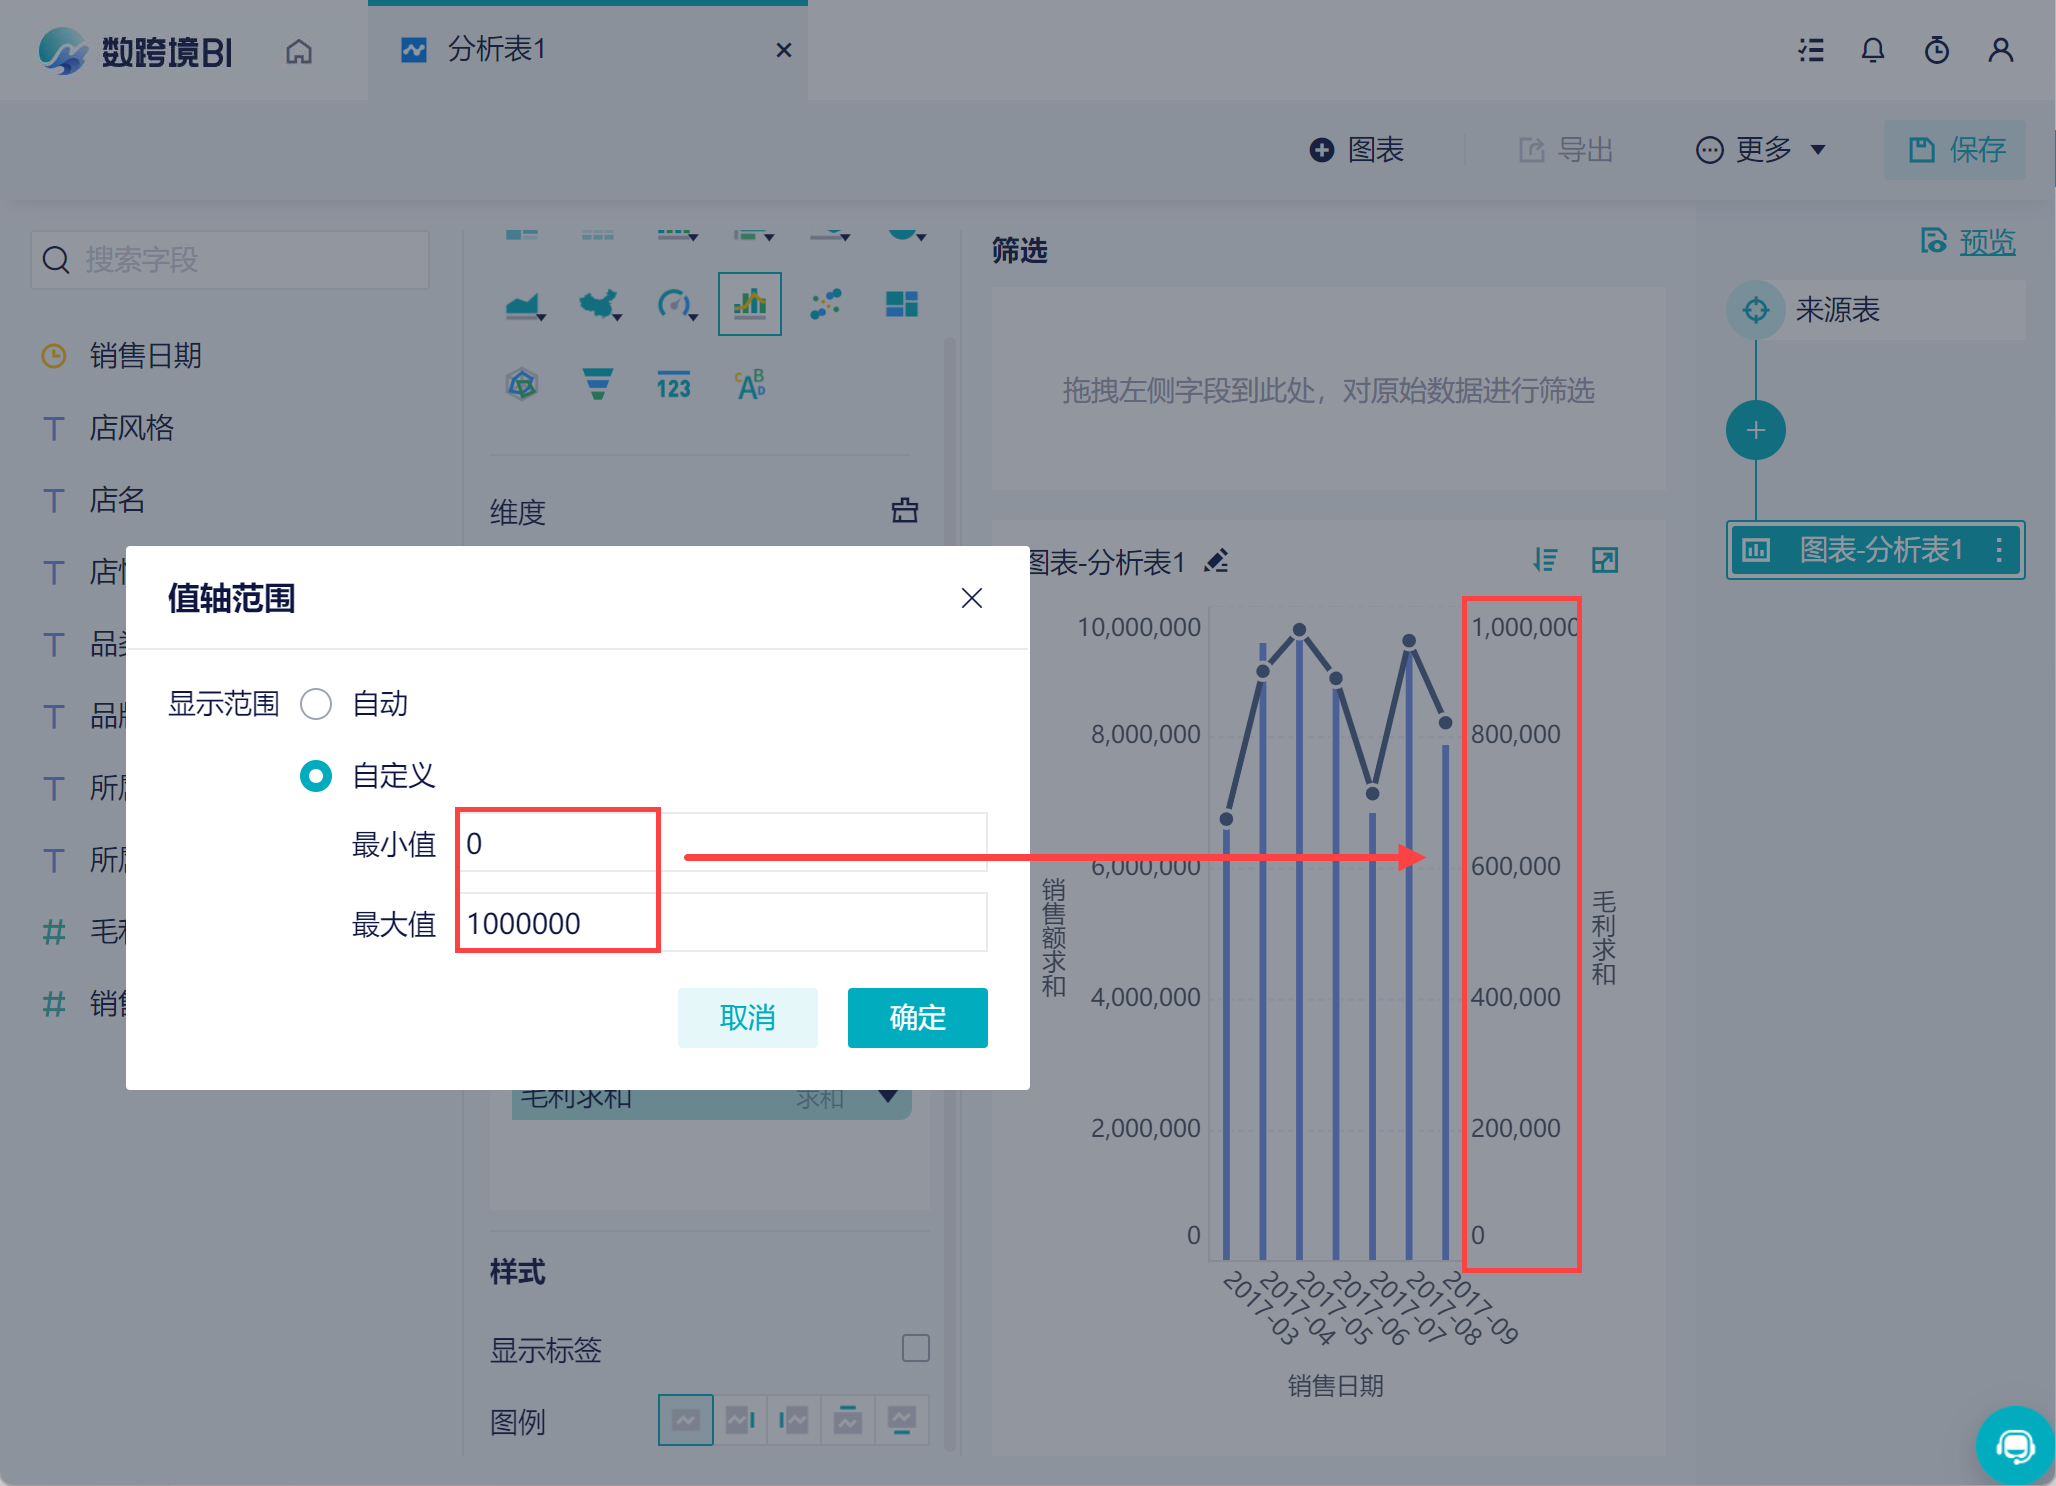Select the scatter chart type icon
This screenshot has width=2056, height=1486.
point(825,304)
